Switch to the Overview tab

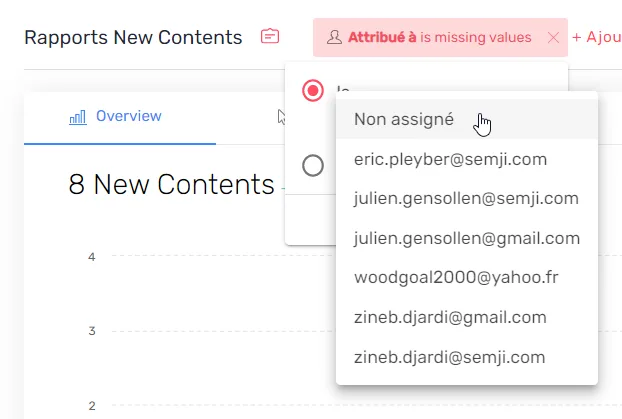(x=120, y=117)
